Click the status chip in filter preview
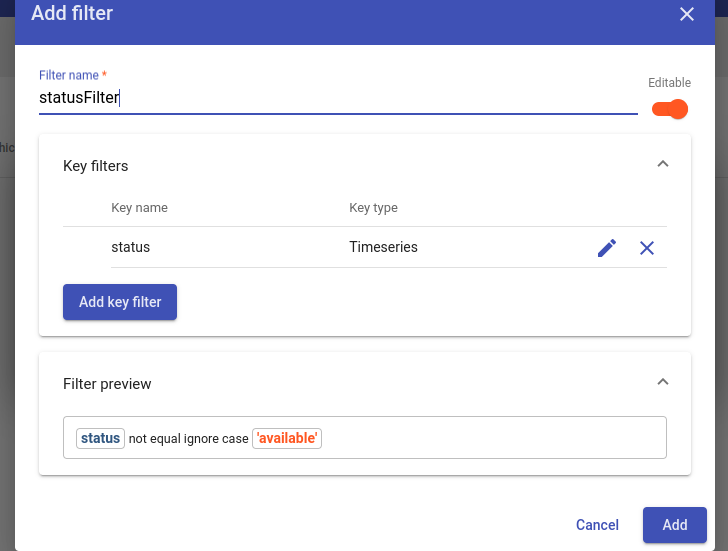728x551 pixels. tap(100, 438)
